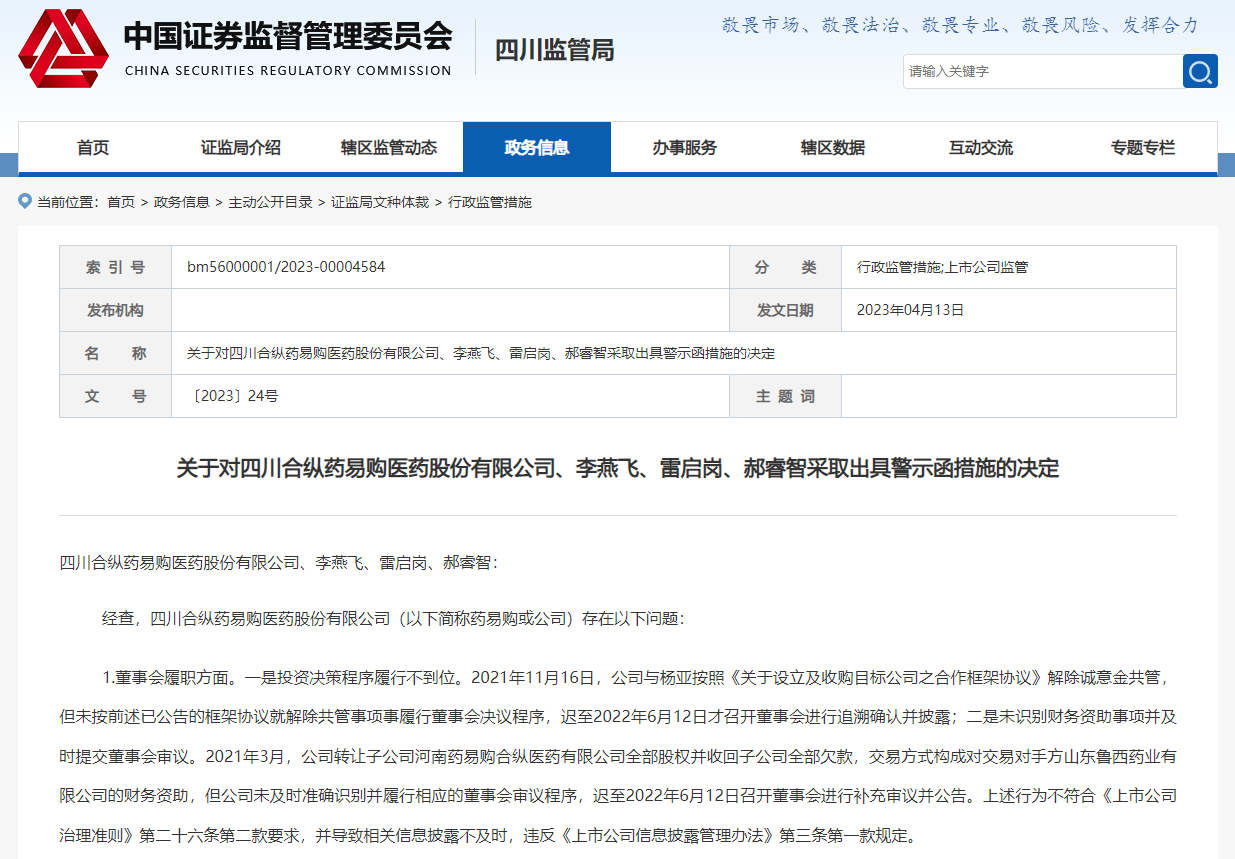Click the 发布机构 table header cell
The height and width of the screenshot is (859, 1235).
(x=116, y=310)
